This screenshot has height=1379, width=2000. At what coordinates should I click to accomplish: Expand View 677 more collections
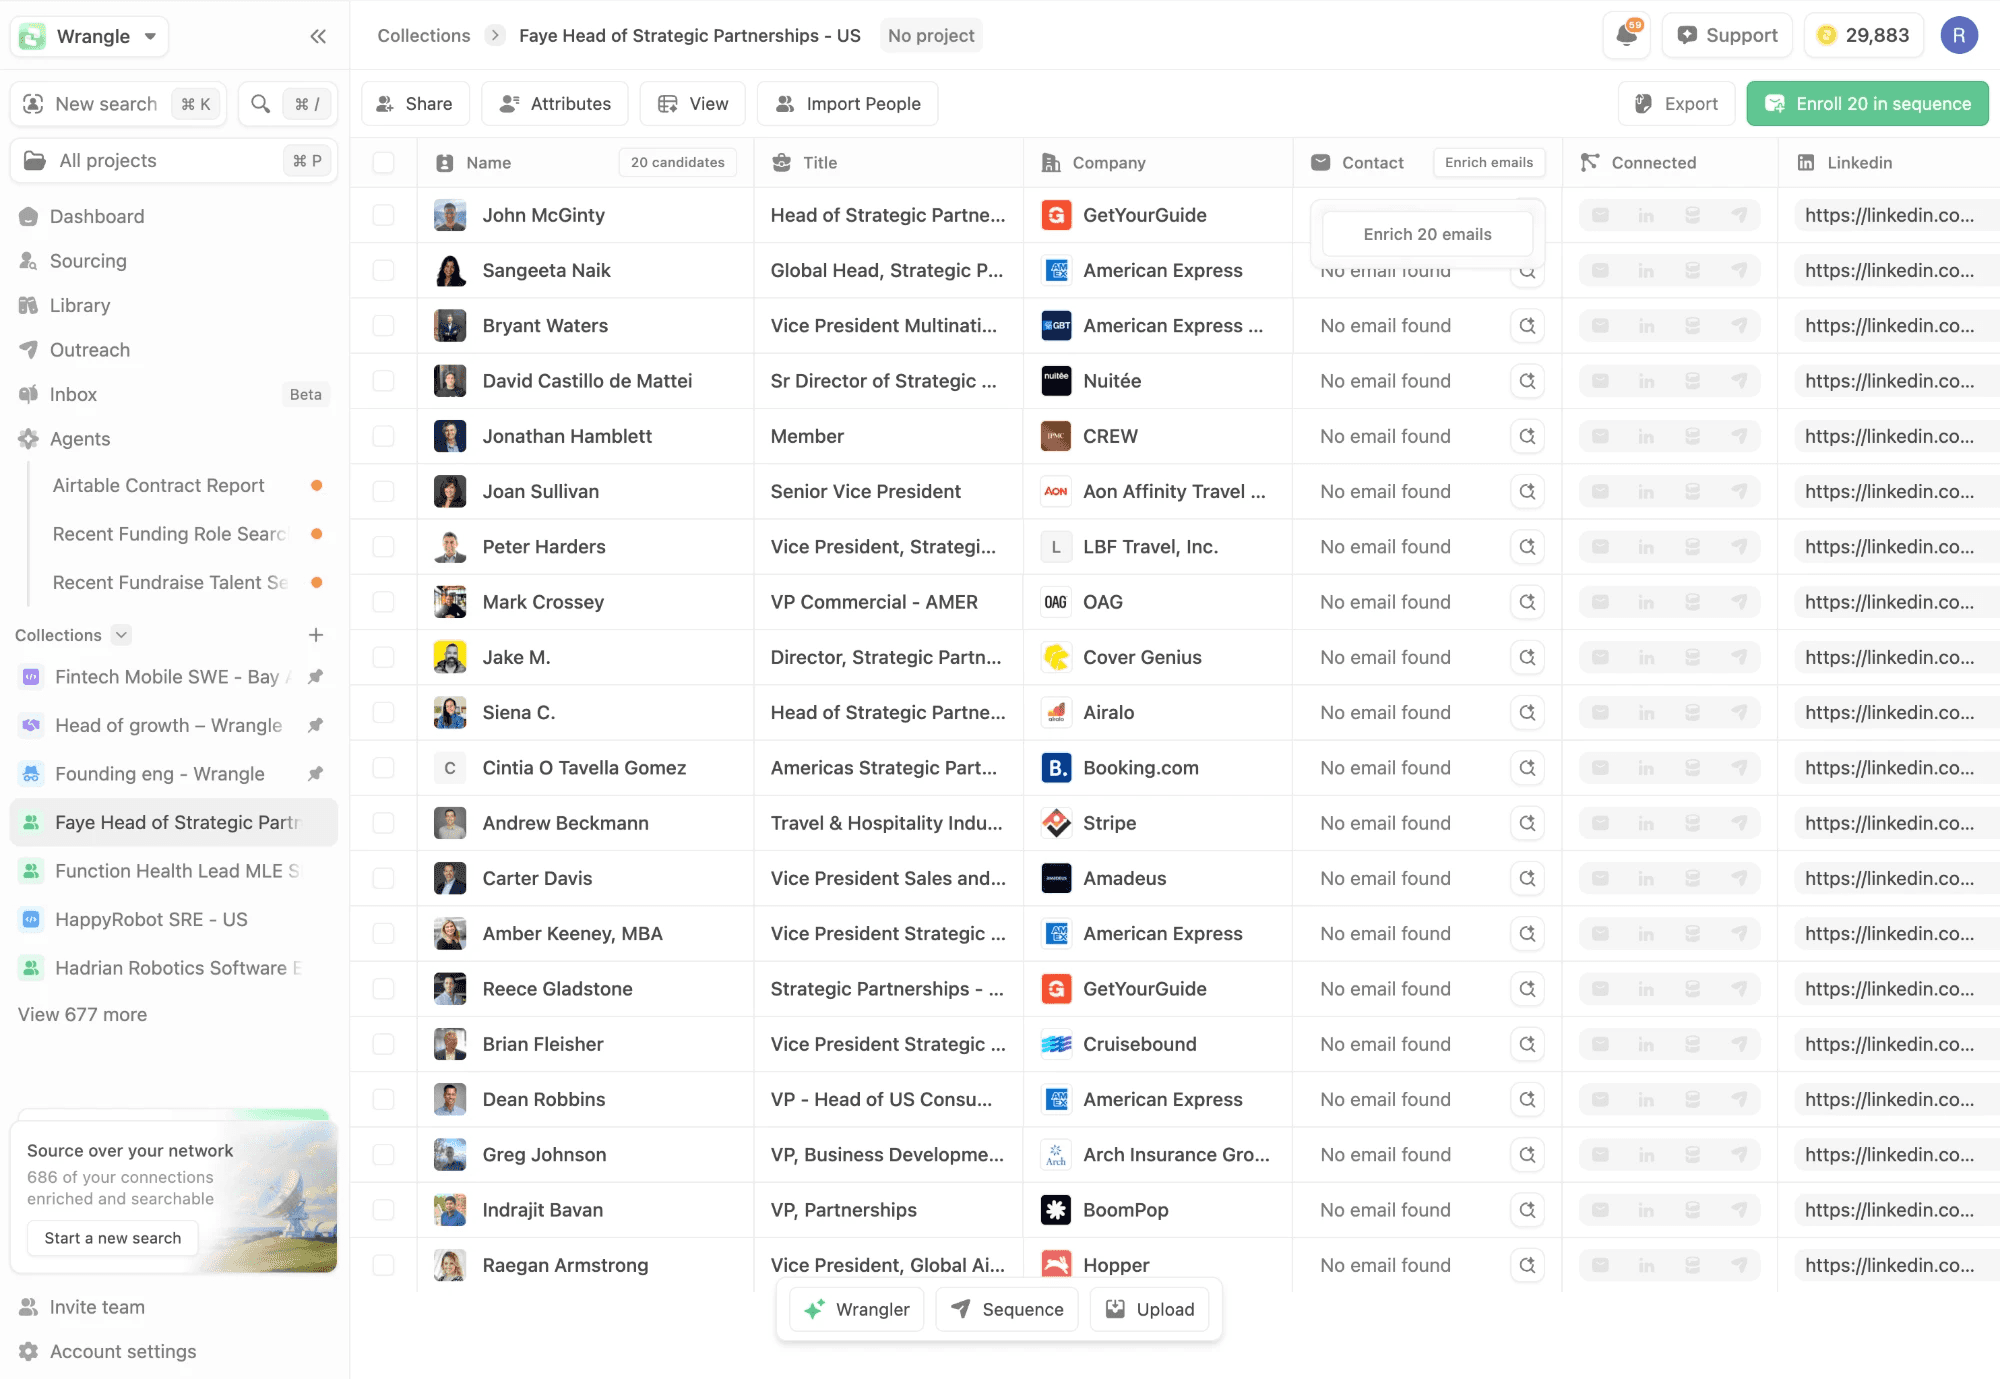coord(82,1015)
